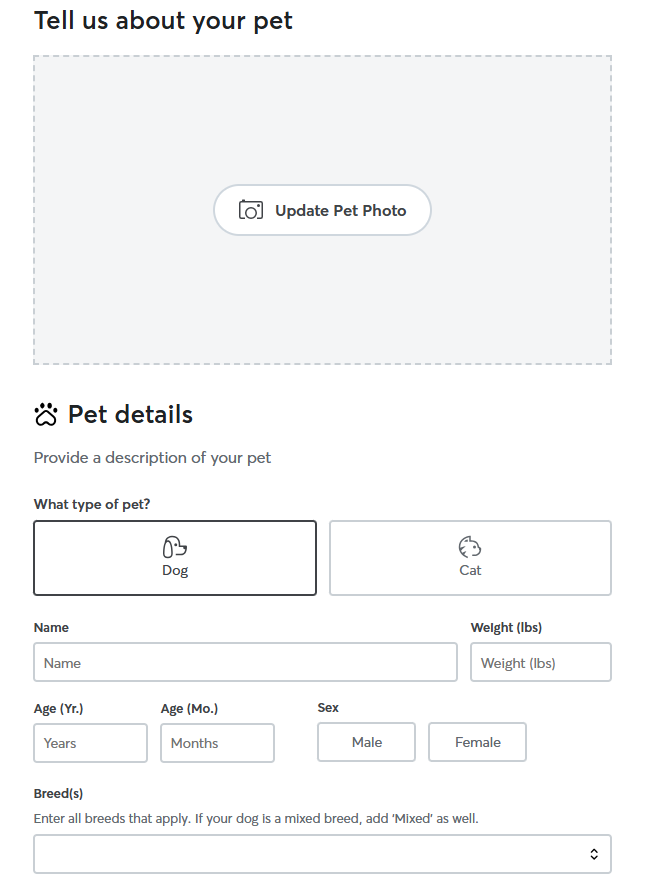Click the "What type of pet?" label
662x883 pixels.
(92, 504)
